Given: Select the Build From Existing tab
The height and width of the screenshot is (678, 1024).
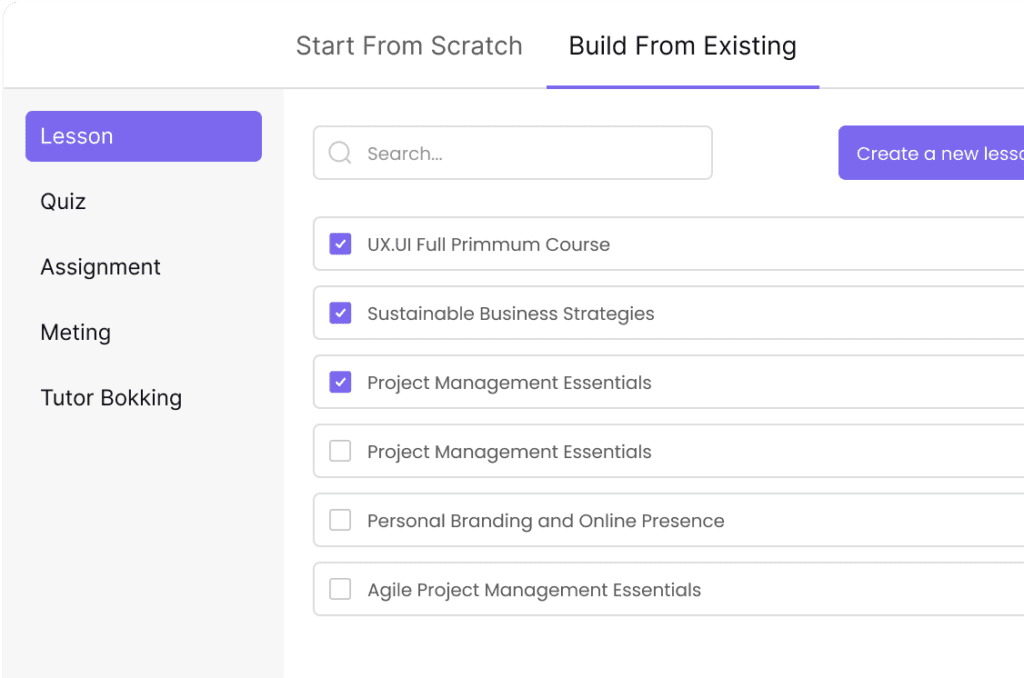Looking at the screenshot, I should point(682,46).
